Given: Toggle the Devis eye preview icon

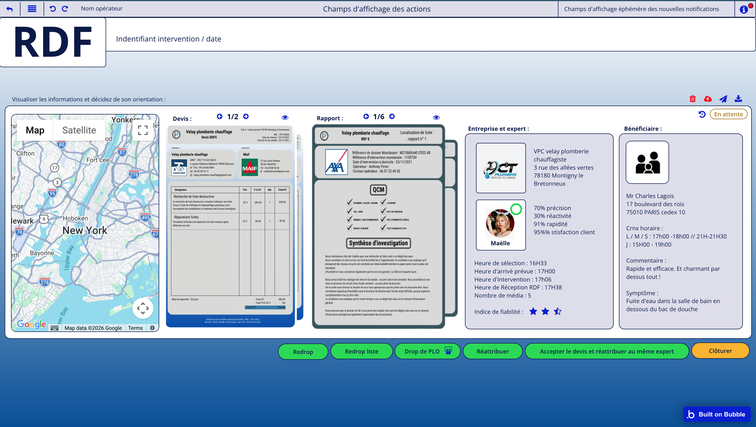Looking at the screenshot, I should coord(285,117).
